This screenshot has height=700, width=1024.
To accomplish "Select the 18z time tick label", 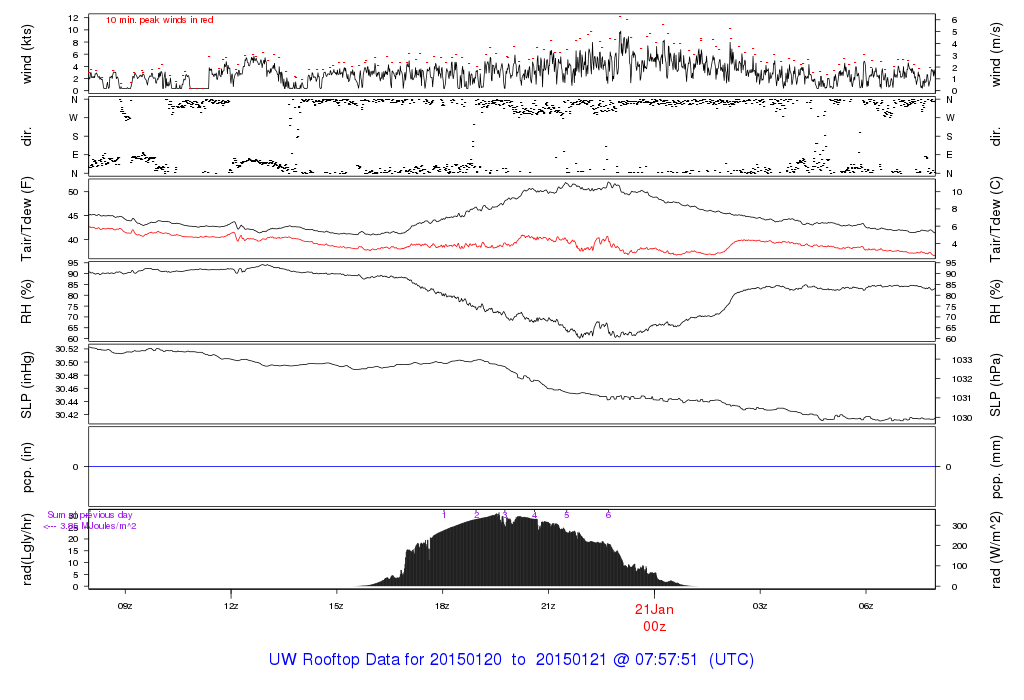I will coord(443,606).
